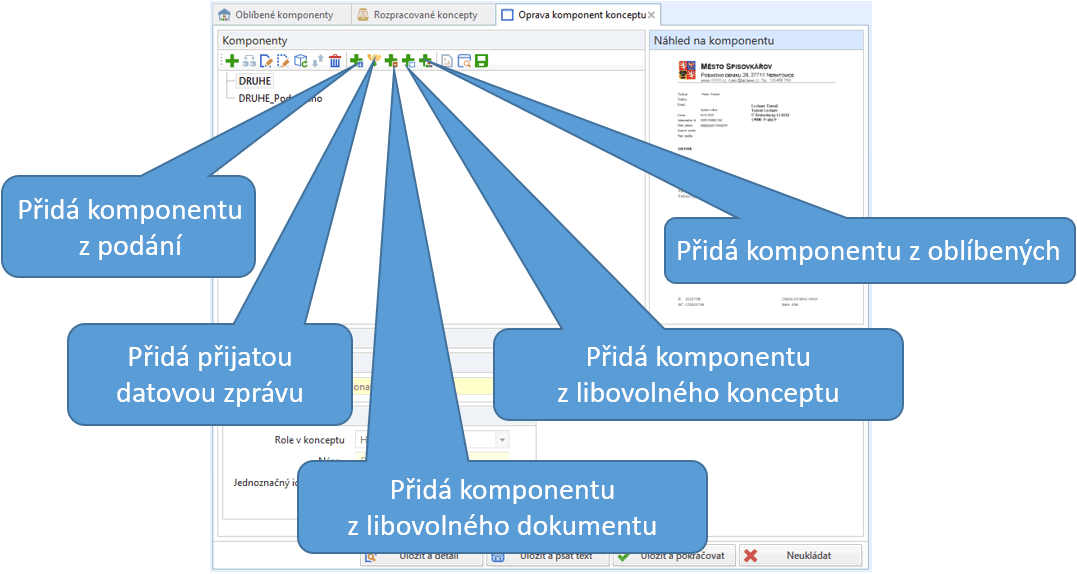
Task: Open the Role v konceptu dropdown
Action: click(x=502, y=440)
